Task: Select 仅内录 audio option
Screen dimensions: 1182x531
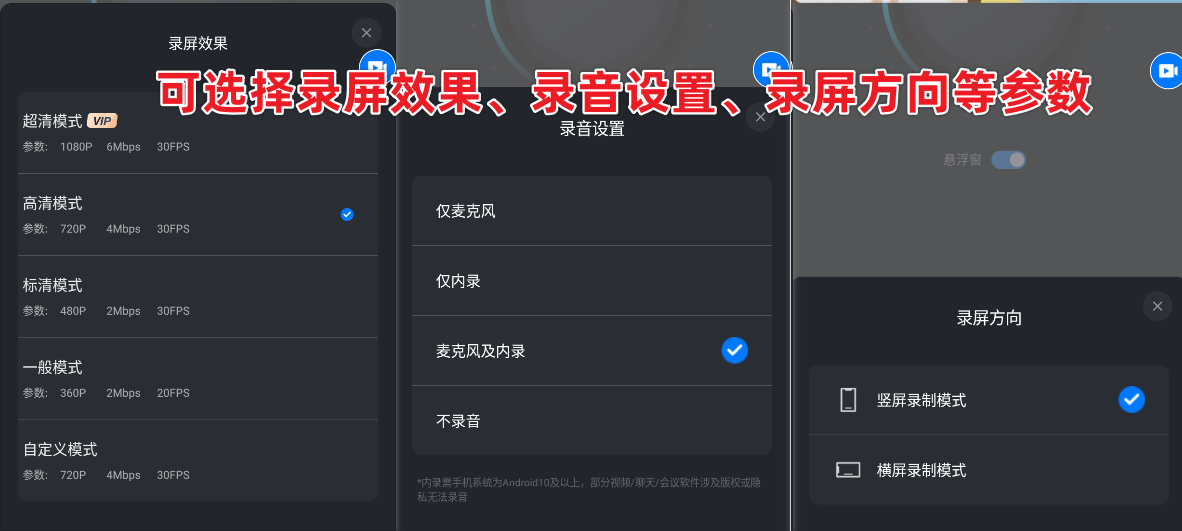Action: (592, 281)
